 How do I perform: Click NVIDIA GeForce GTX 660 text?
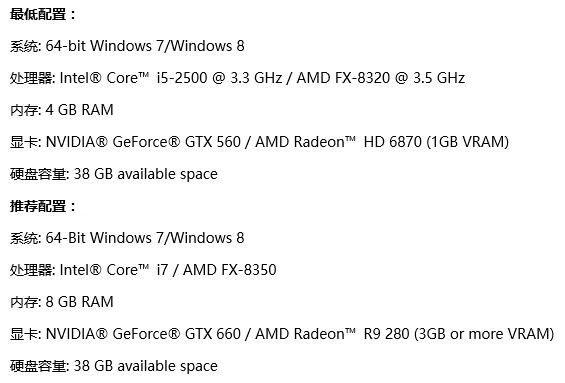[143, 334]
